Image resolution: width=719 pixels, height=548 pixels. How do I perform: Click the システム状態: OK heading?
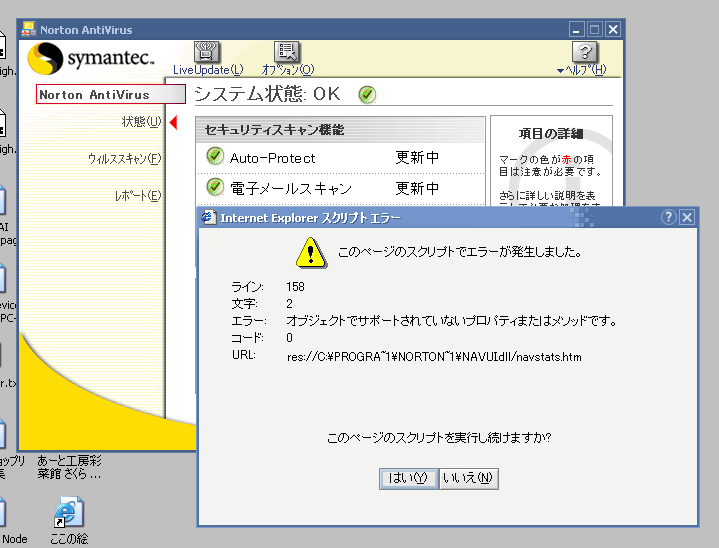(267, 94)
